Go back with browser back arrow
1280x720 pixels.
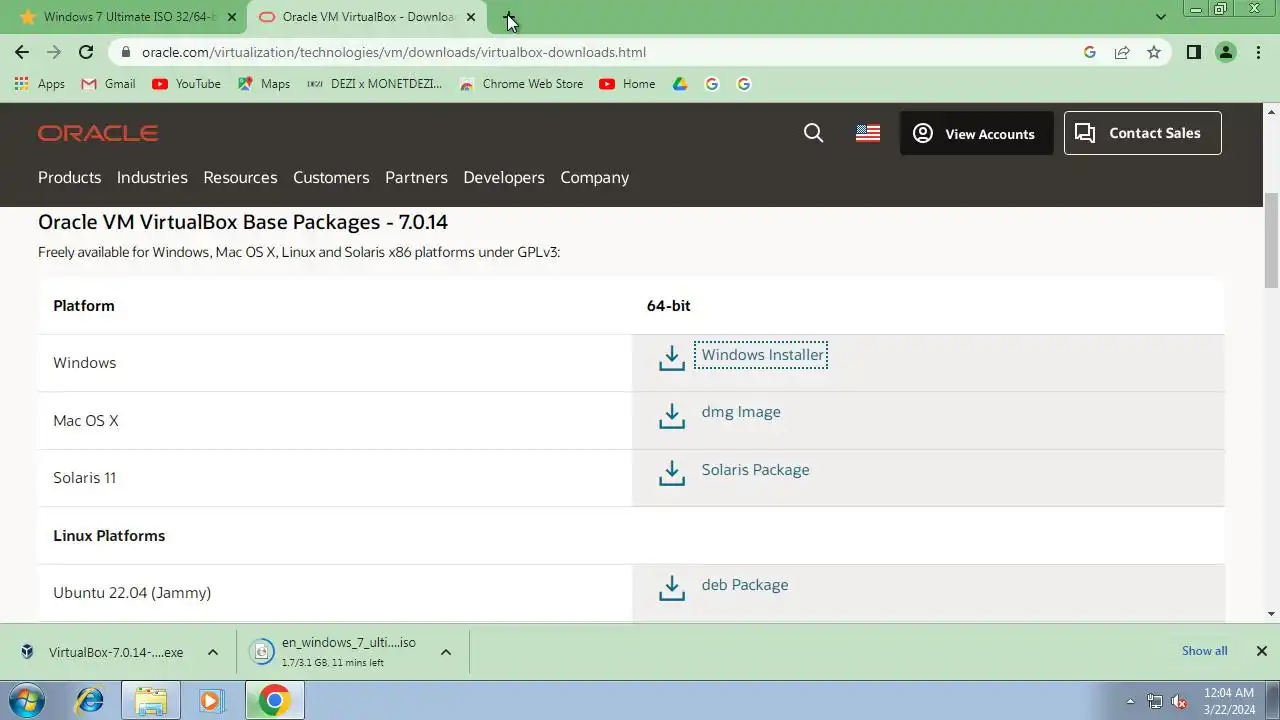pyautogui.click(x=22, y=52)
